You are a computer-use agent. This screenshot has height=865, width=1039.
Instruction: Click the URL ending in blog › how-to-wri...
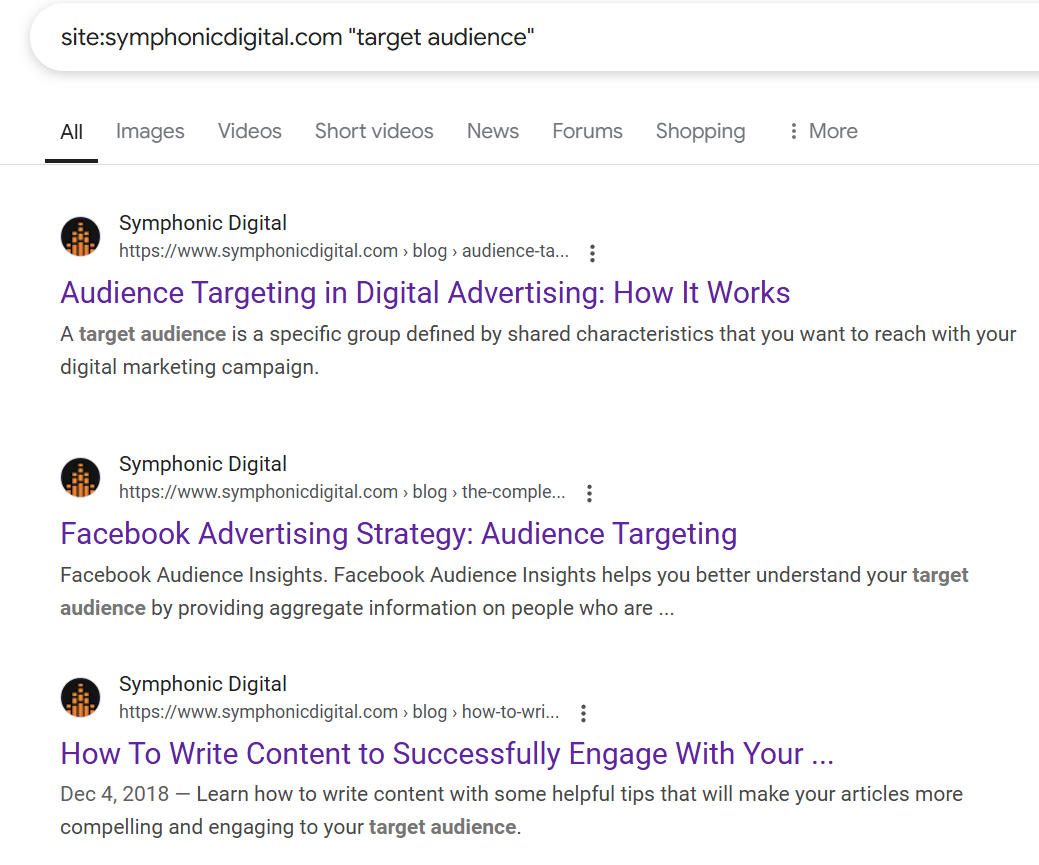pos(339,712)
